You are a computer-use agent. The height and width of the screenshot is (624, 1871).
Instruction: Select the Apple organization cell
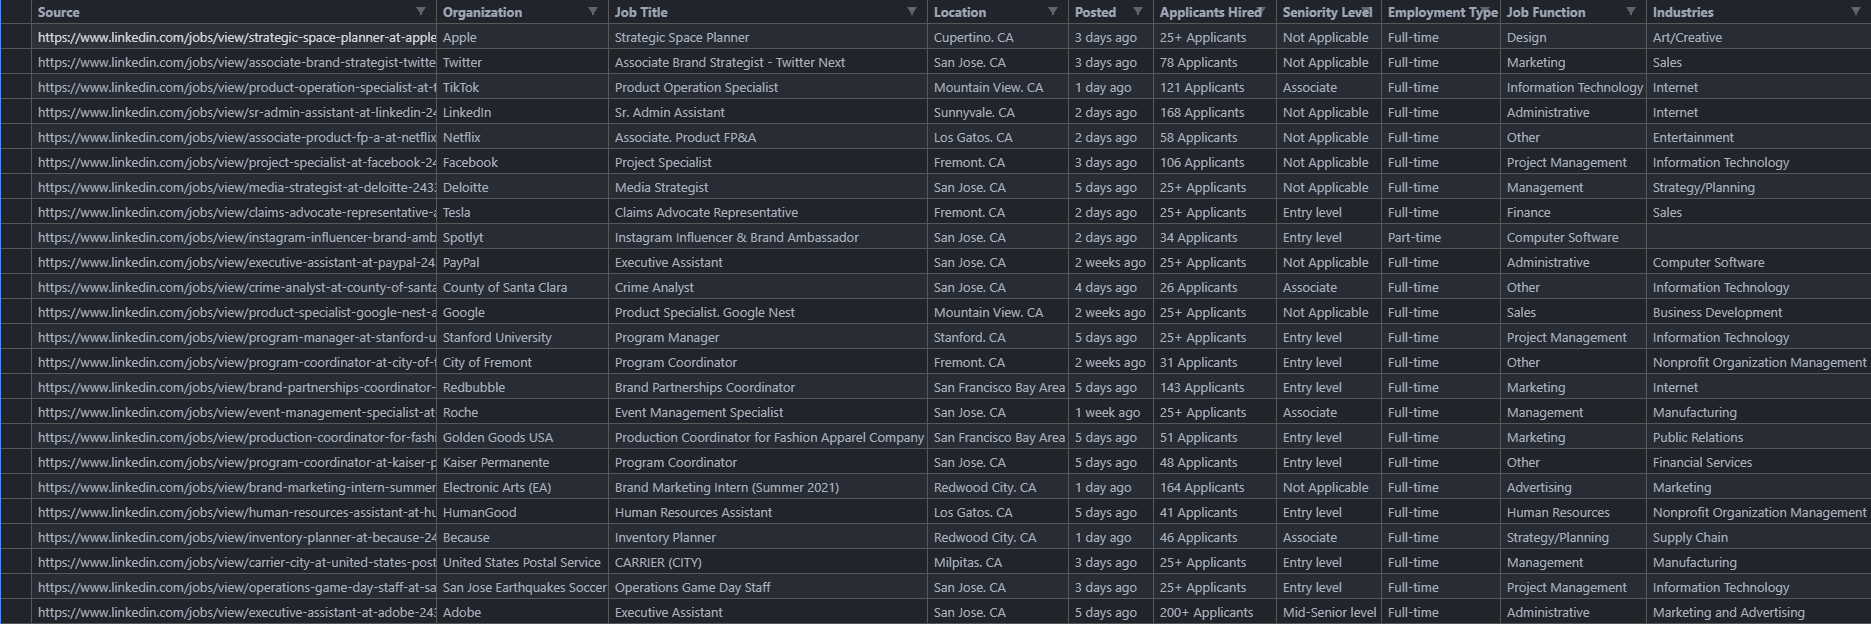point(523,37)
